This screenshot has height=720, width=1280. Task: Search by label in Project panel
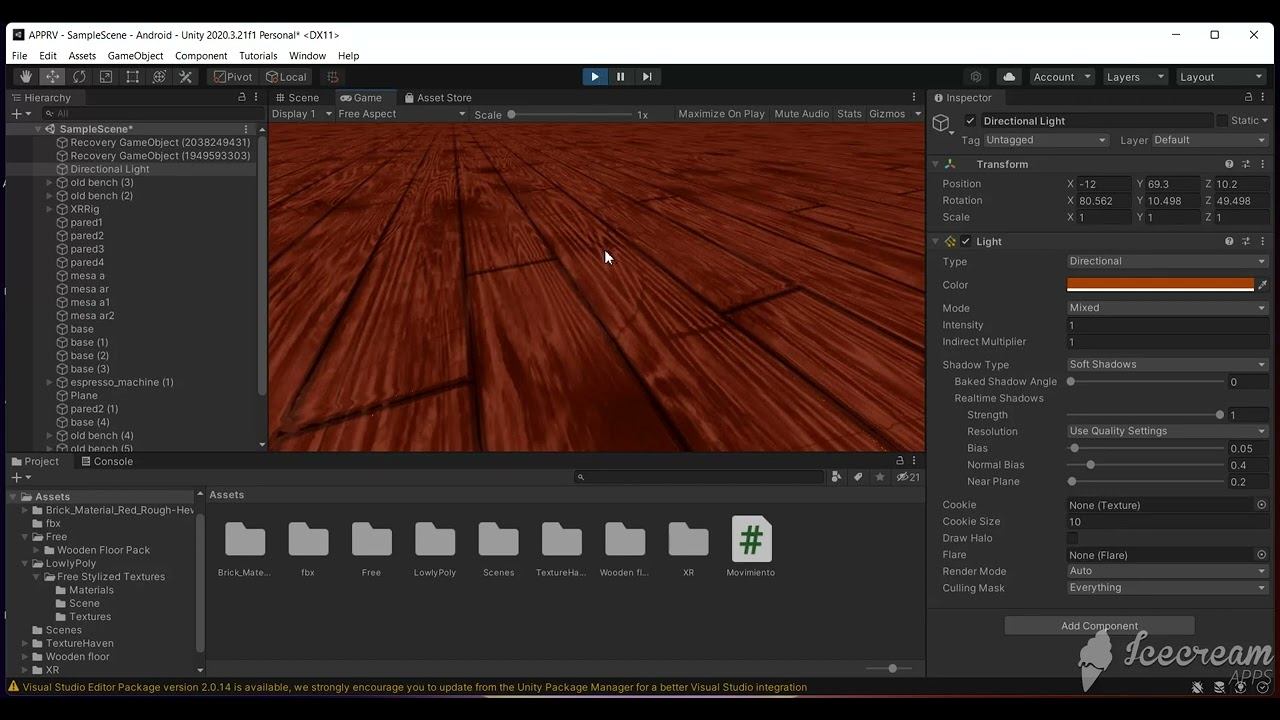[x=858, y=477]
